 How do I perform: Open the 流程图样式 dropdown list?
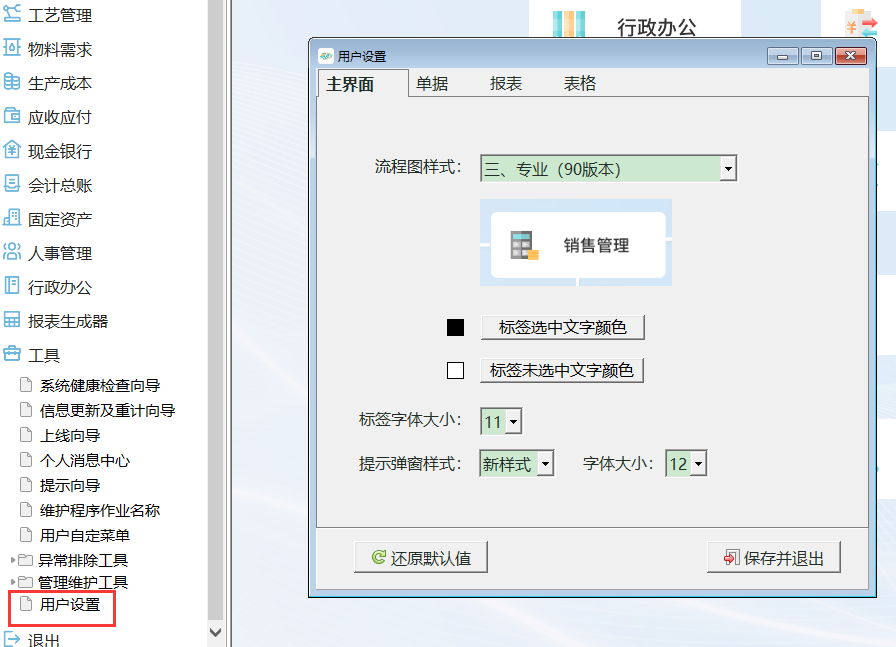coord(727,168)
